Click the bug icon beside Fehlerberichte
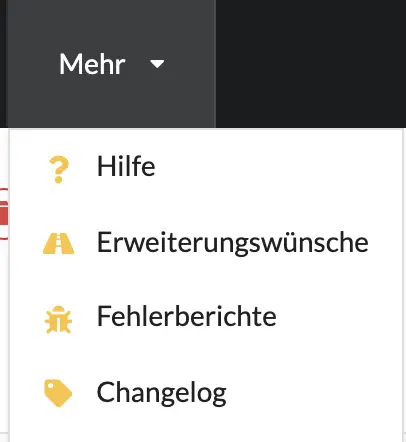Screen dimensions: 406x442 pos(58,319)
